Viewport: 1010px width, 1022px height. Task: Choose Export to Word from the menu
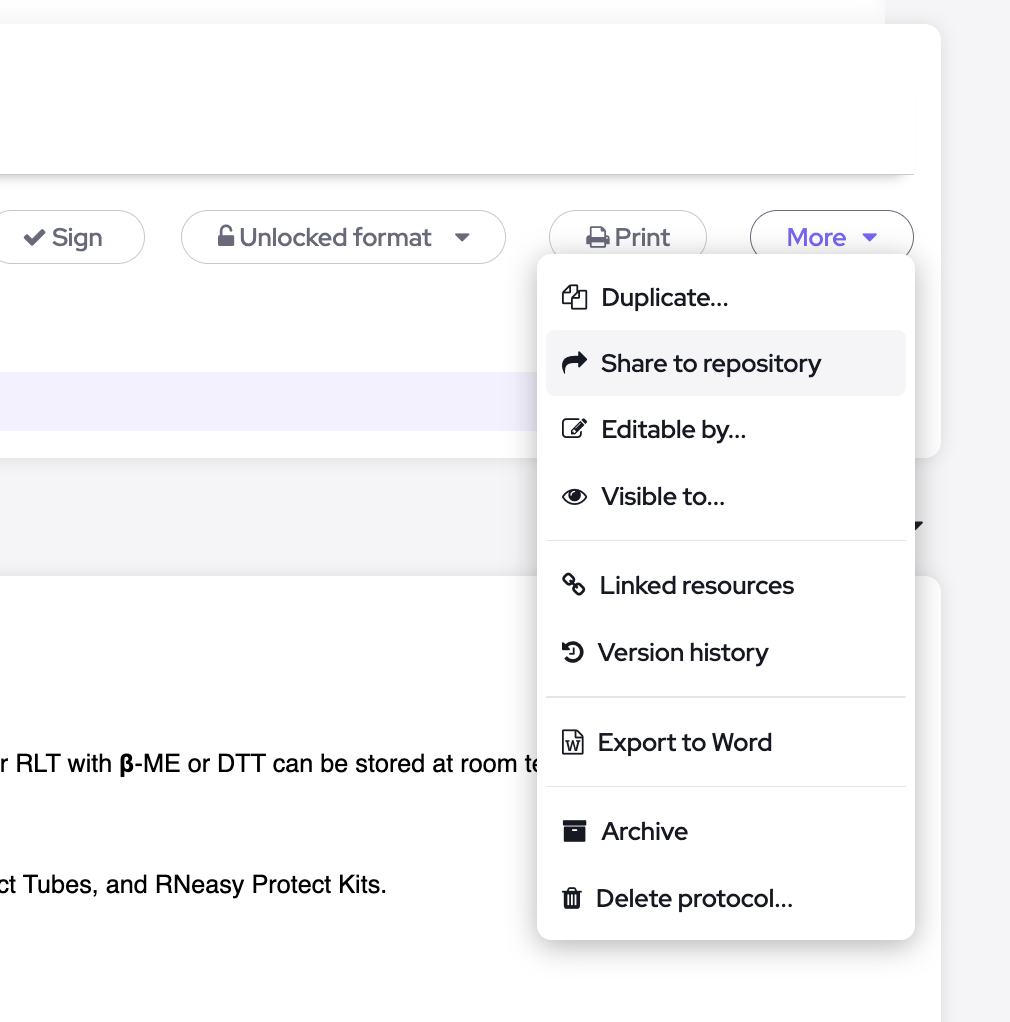(684, 742)
